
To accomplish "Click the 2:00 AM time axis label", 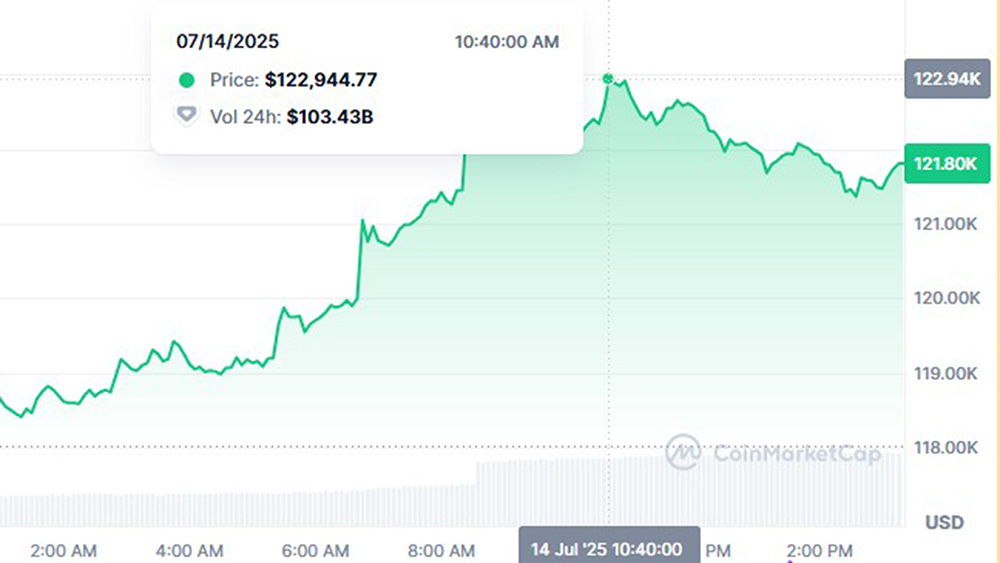I will tap(64, 551).
